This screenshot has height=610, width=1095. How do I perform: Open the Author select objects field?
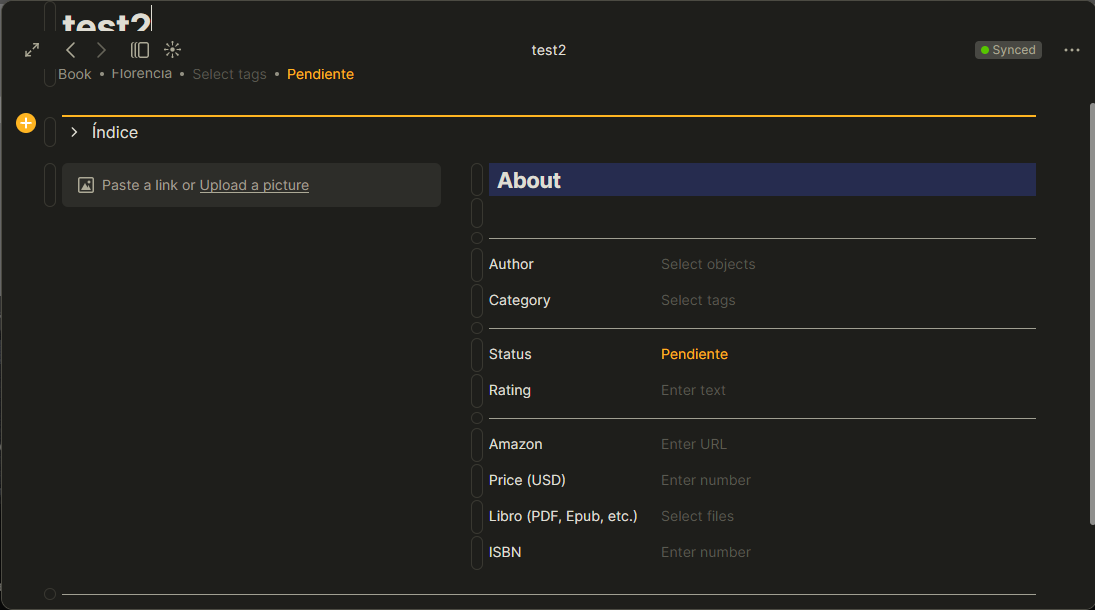pos(708,264)
